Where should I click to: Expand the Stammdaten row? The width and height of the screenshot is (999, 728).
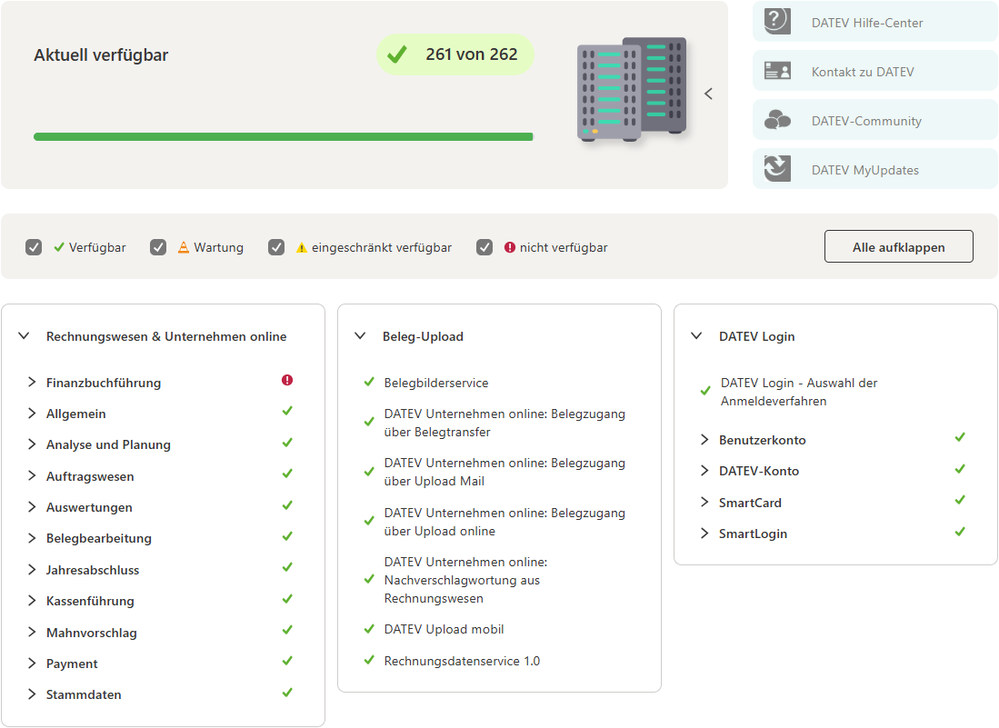(x=31, y=694)
